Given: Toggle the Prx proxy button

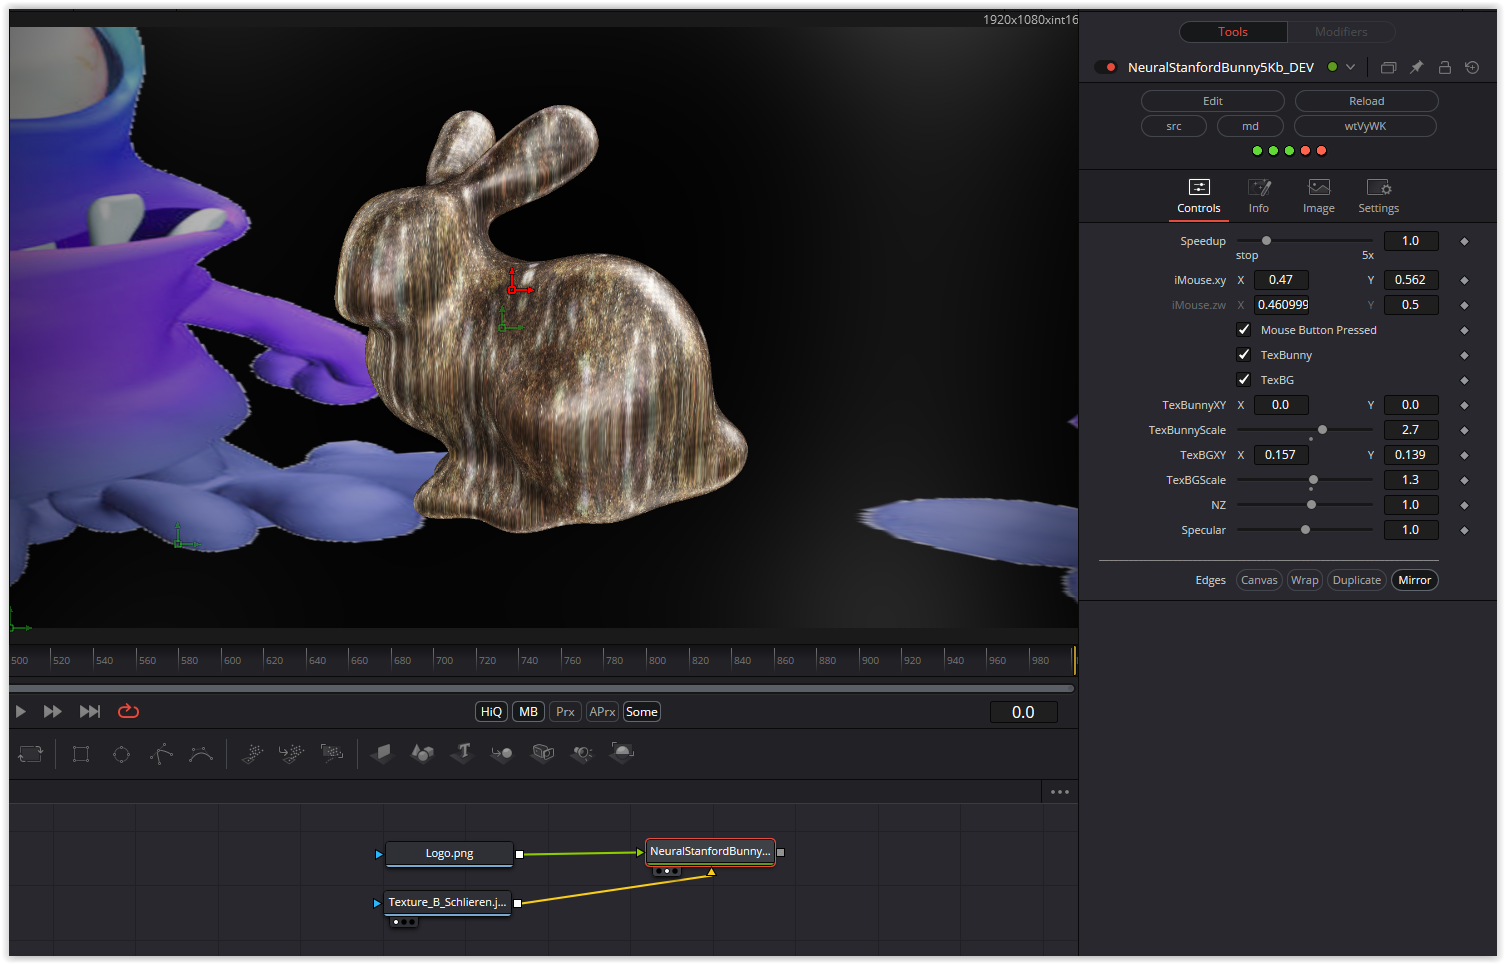Looking at the screenshot, I should [565, 712].
